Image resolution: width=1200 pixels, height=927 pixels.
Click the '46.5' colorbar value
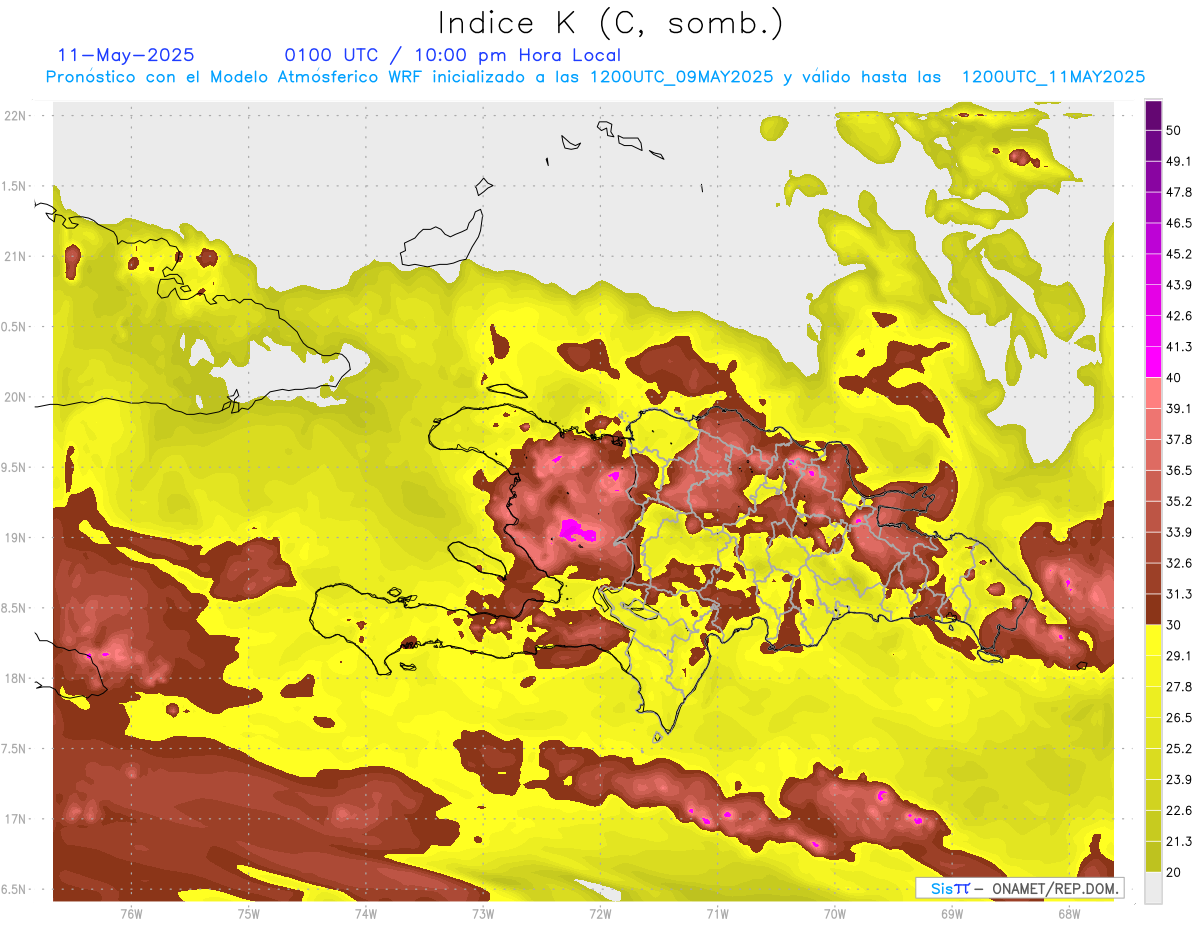click(x=1178, y=223)
